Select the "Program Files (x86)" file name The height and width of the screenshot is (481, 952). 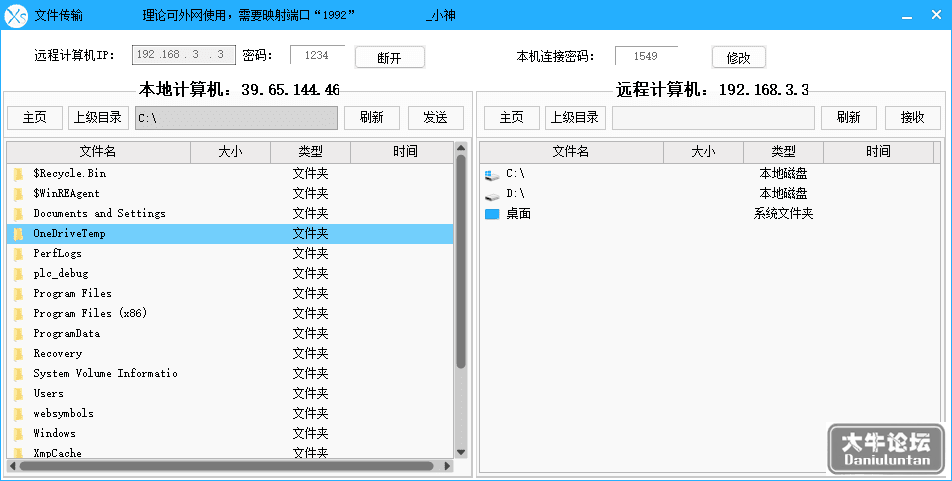(90, 313)
